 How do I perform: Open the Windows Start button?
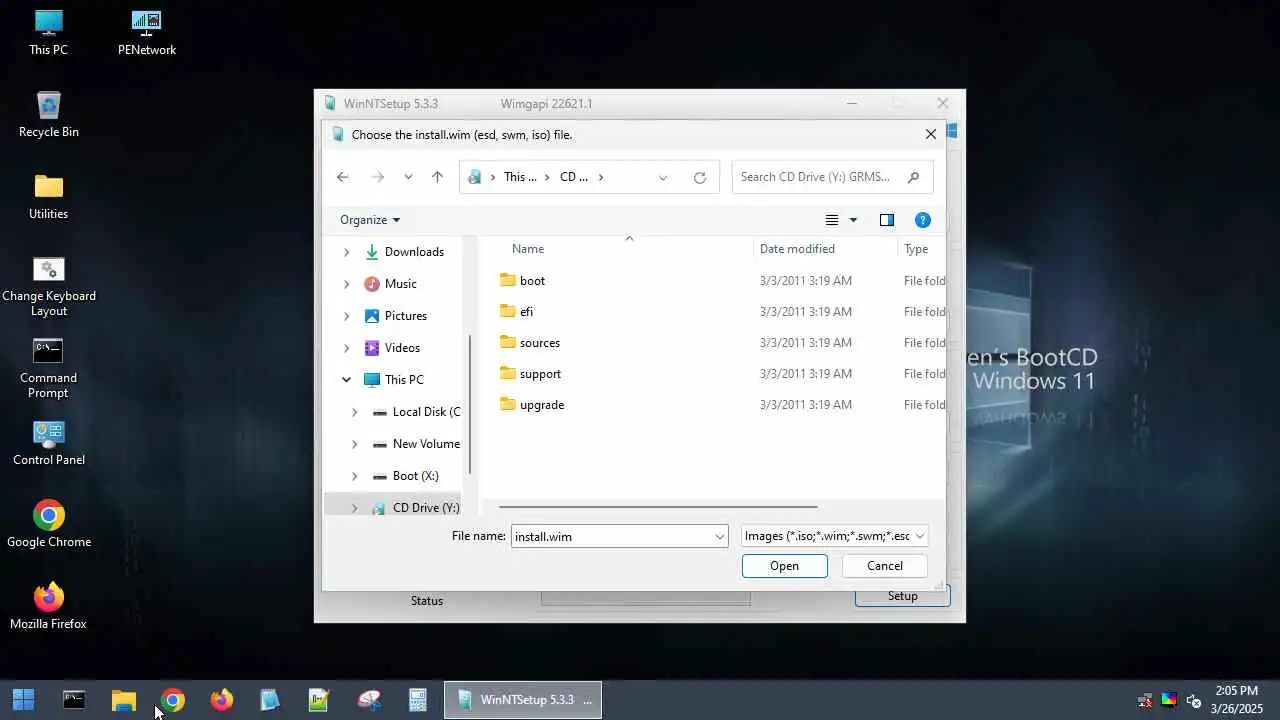click(24, 700)
